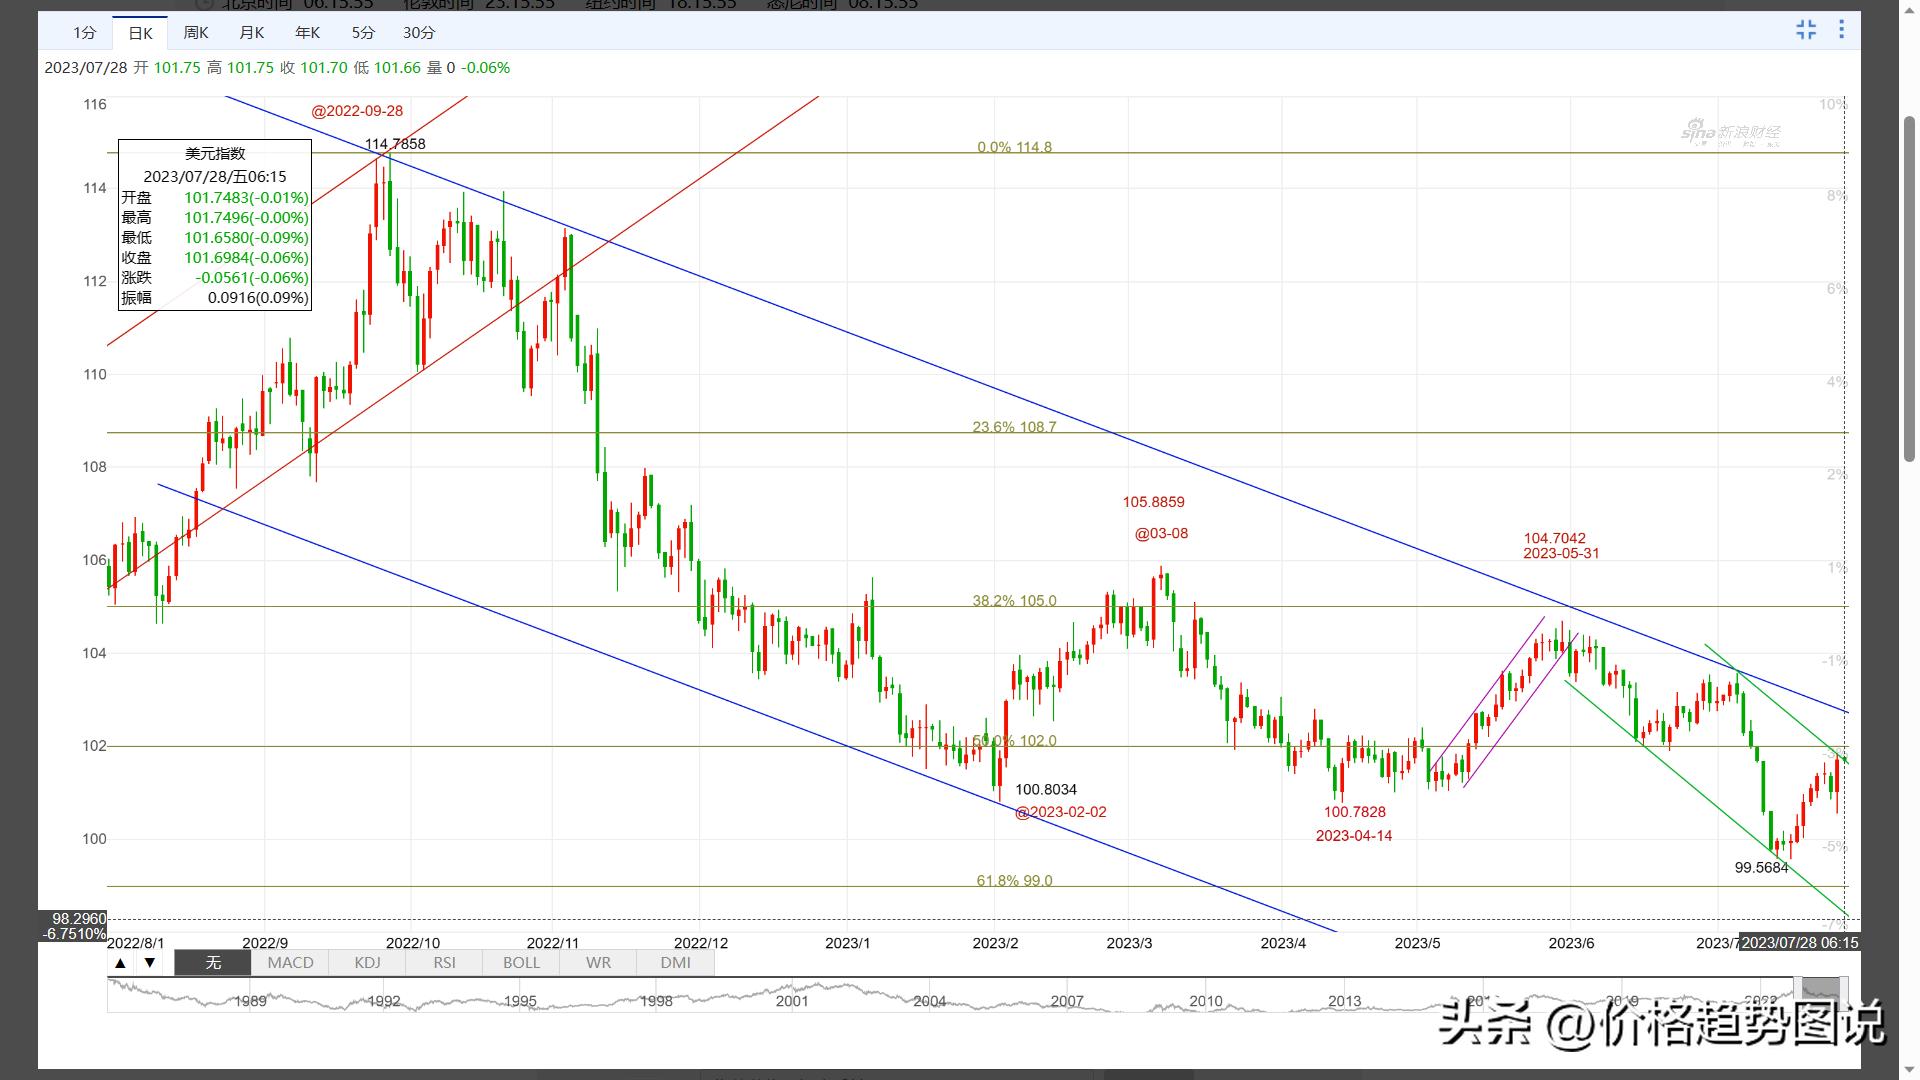
Task: Open the 30分 thirty-minute chart tab
Action: (419, 33)
